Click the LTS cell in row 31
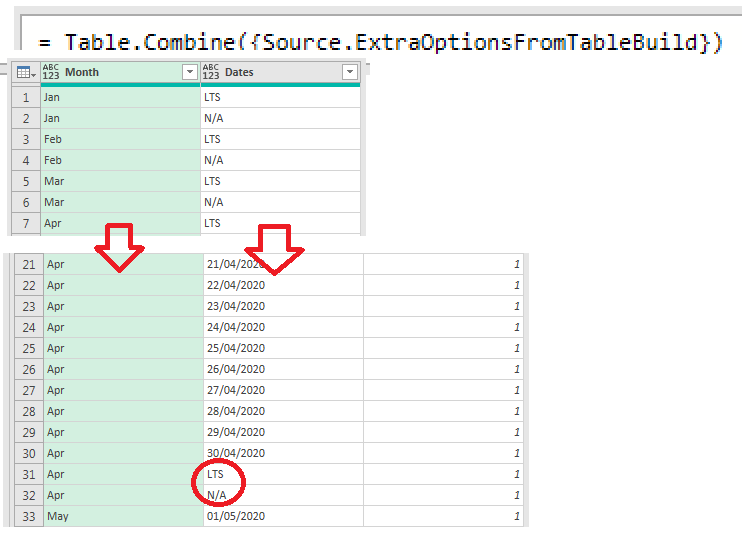The height and width of the screenshot is (533, 753). (x=215, y=474)
